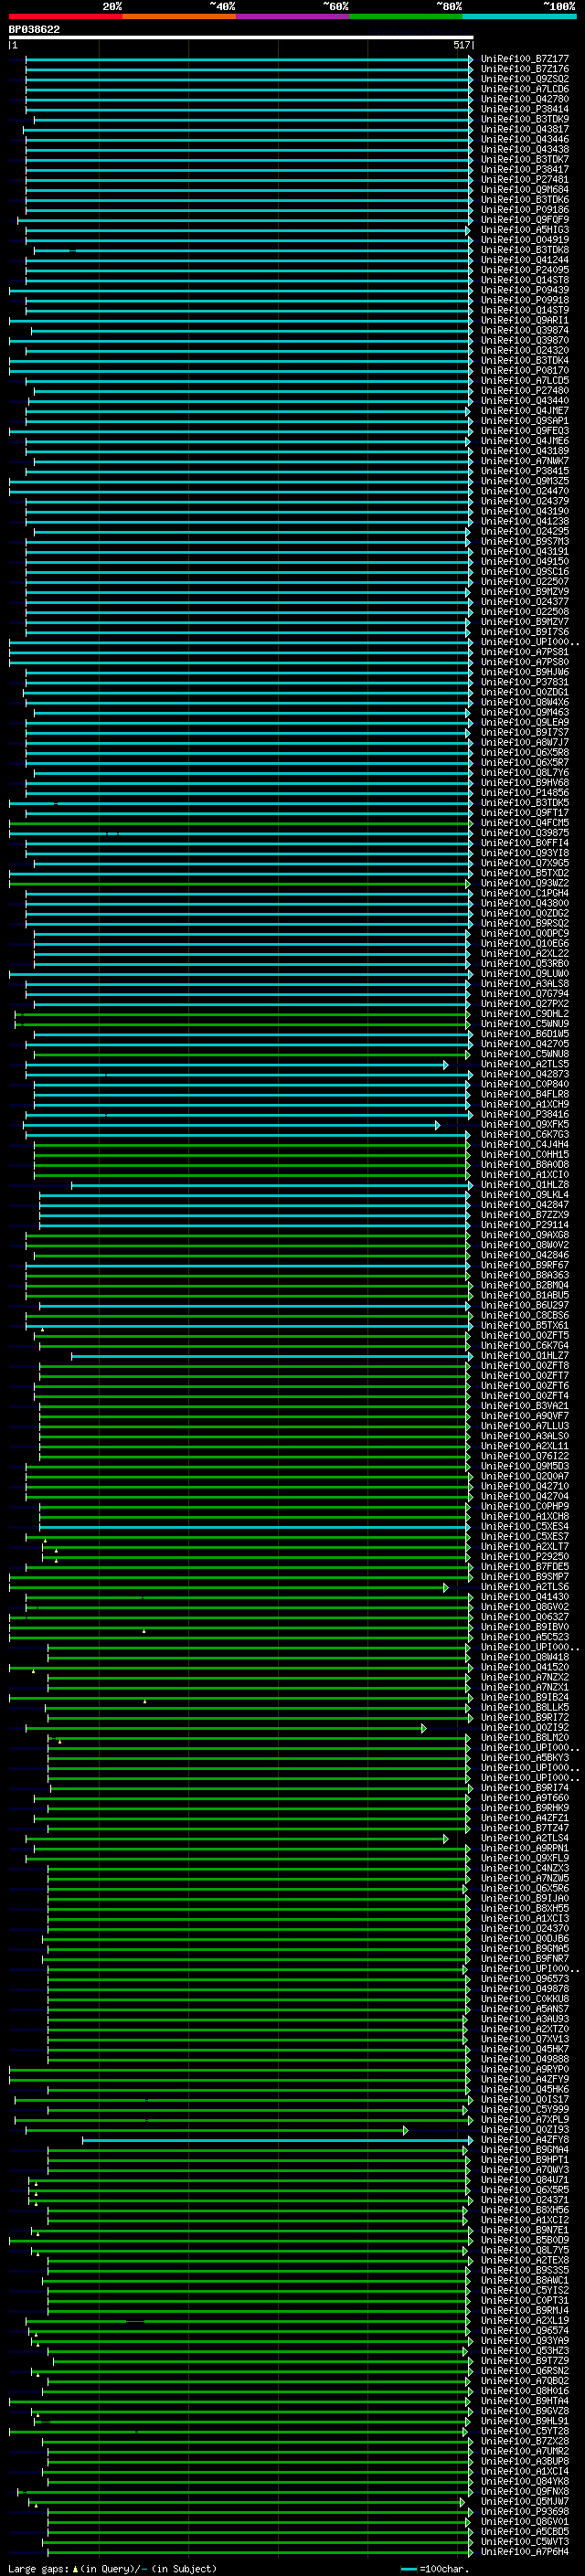Select the UniRef100_P08170 hit label
The height and width of the screenshot is (2576, 585).
click(x=524, y=371)
